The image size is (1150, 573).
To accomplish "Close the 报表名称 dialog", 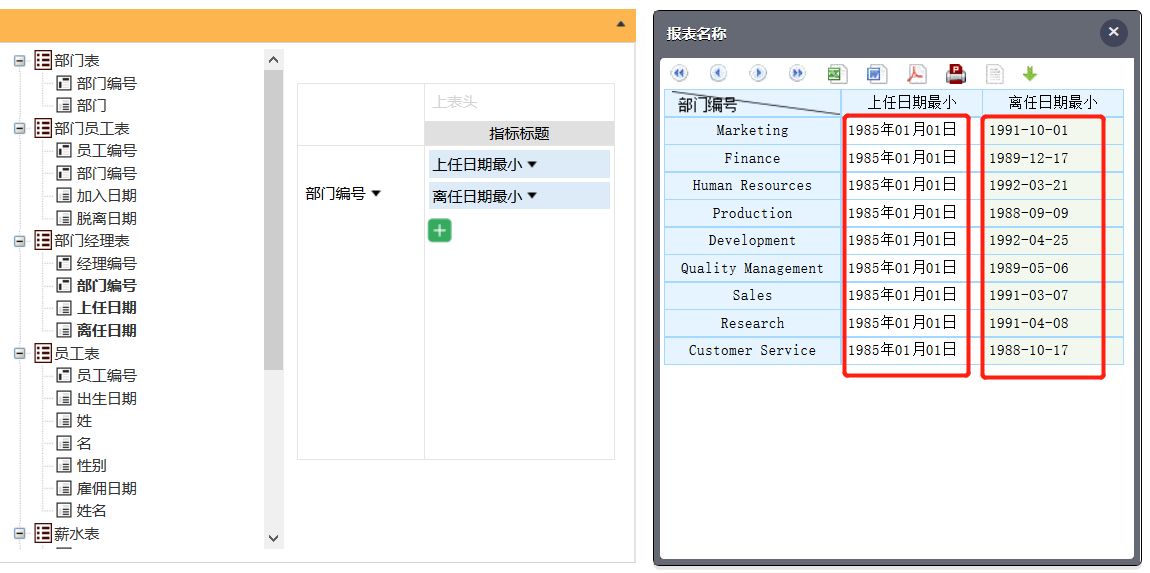I will (x=1113, y=32).
